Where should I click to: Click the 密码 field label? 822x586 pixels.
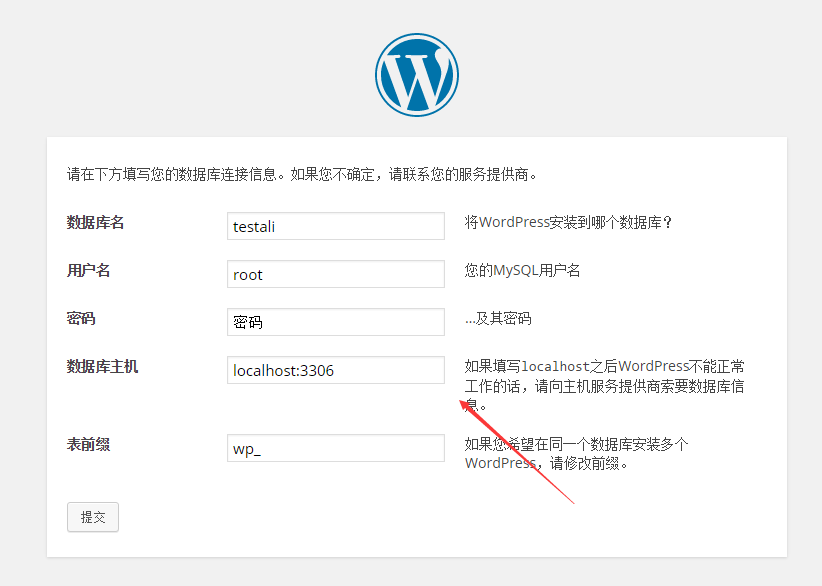point(81,319)
